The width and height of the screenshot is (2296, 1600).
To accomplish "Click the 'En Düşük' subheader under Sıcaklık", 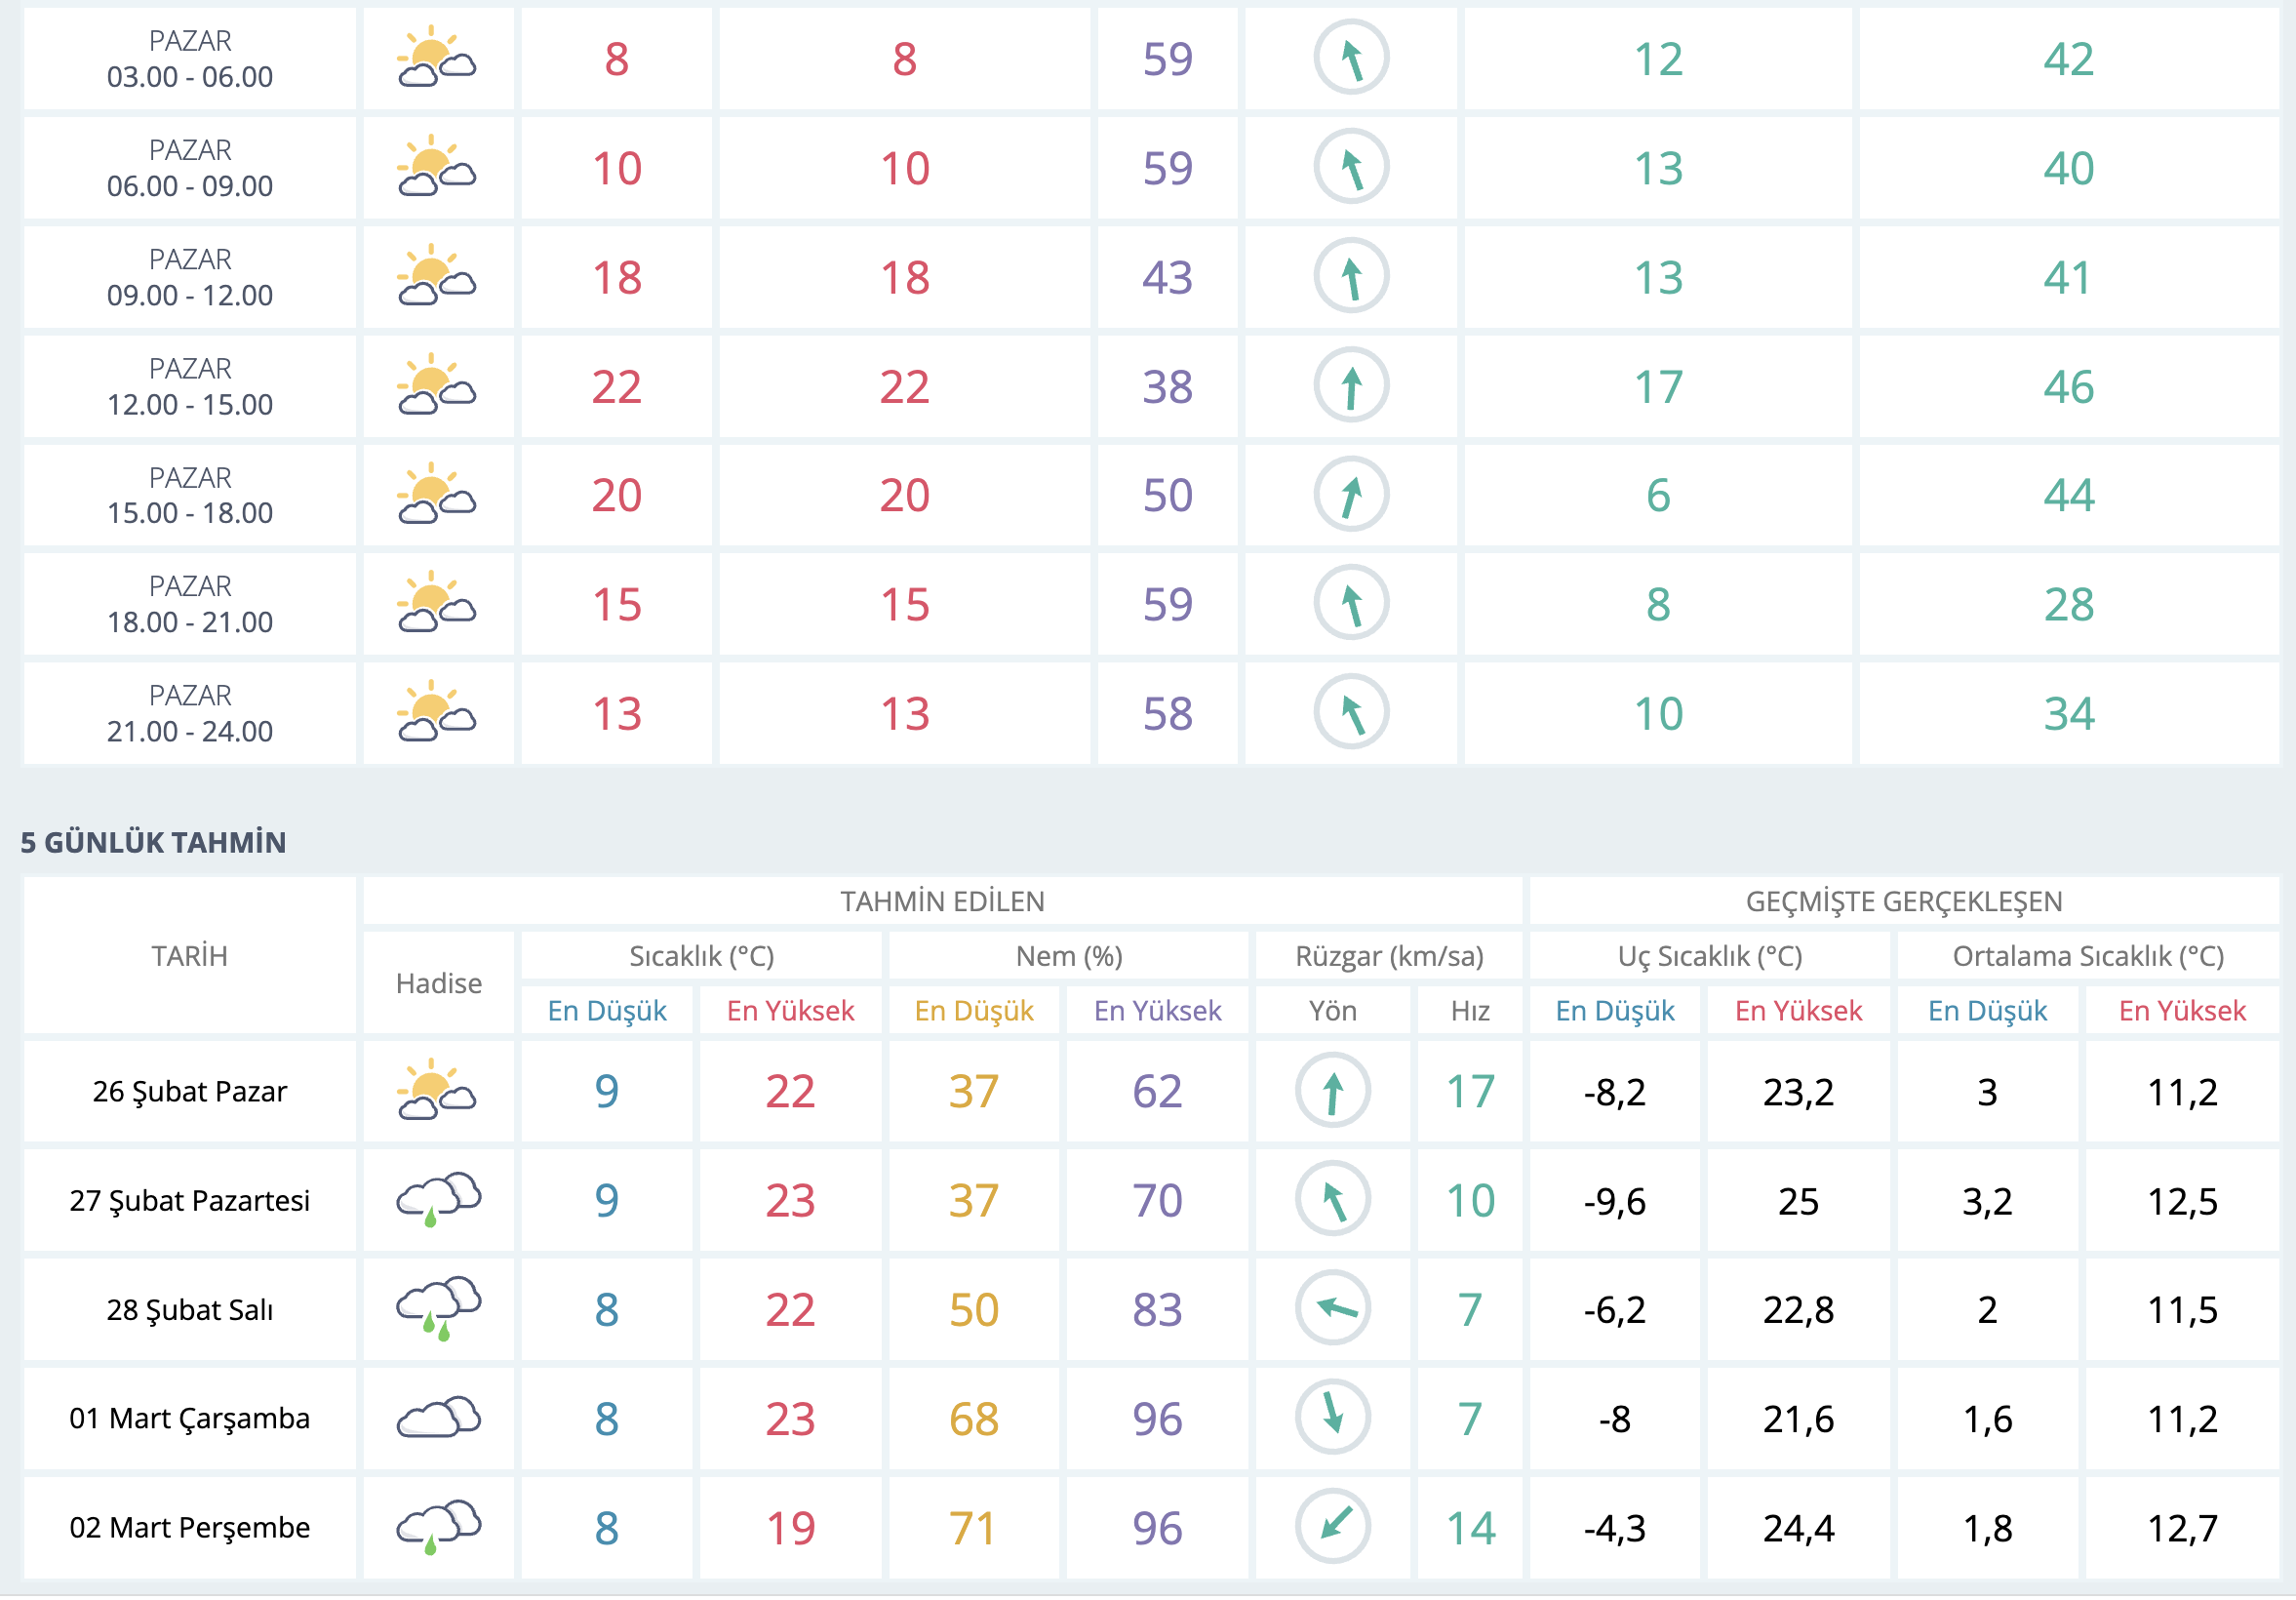I will click(x=607, y=1010).
